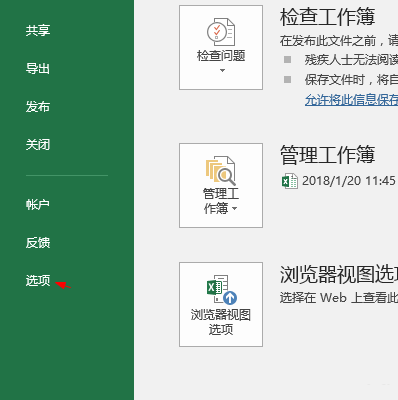Screen dimensions: 398x400
Task: Click the 检查问题 (Check for Issues) button
Action: click(221, 47)
